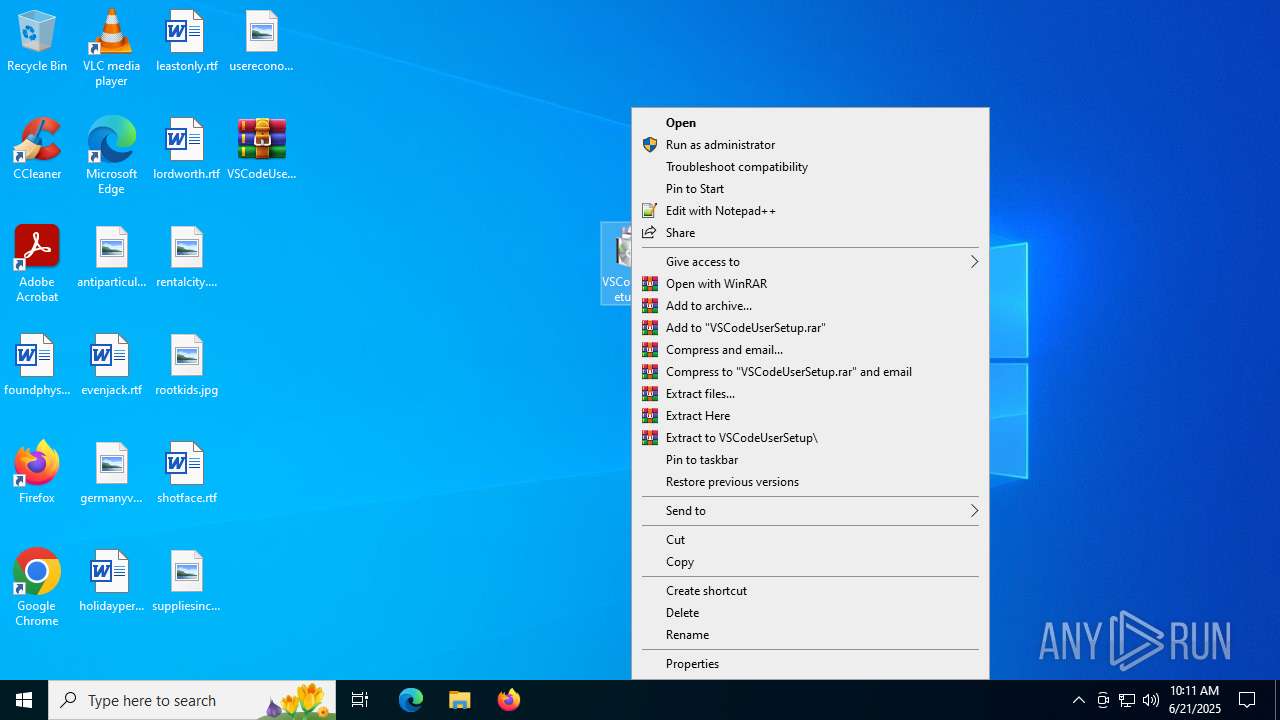Select the germanyv image file icon
The image size is (1280, 720).
(111, 474)
